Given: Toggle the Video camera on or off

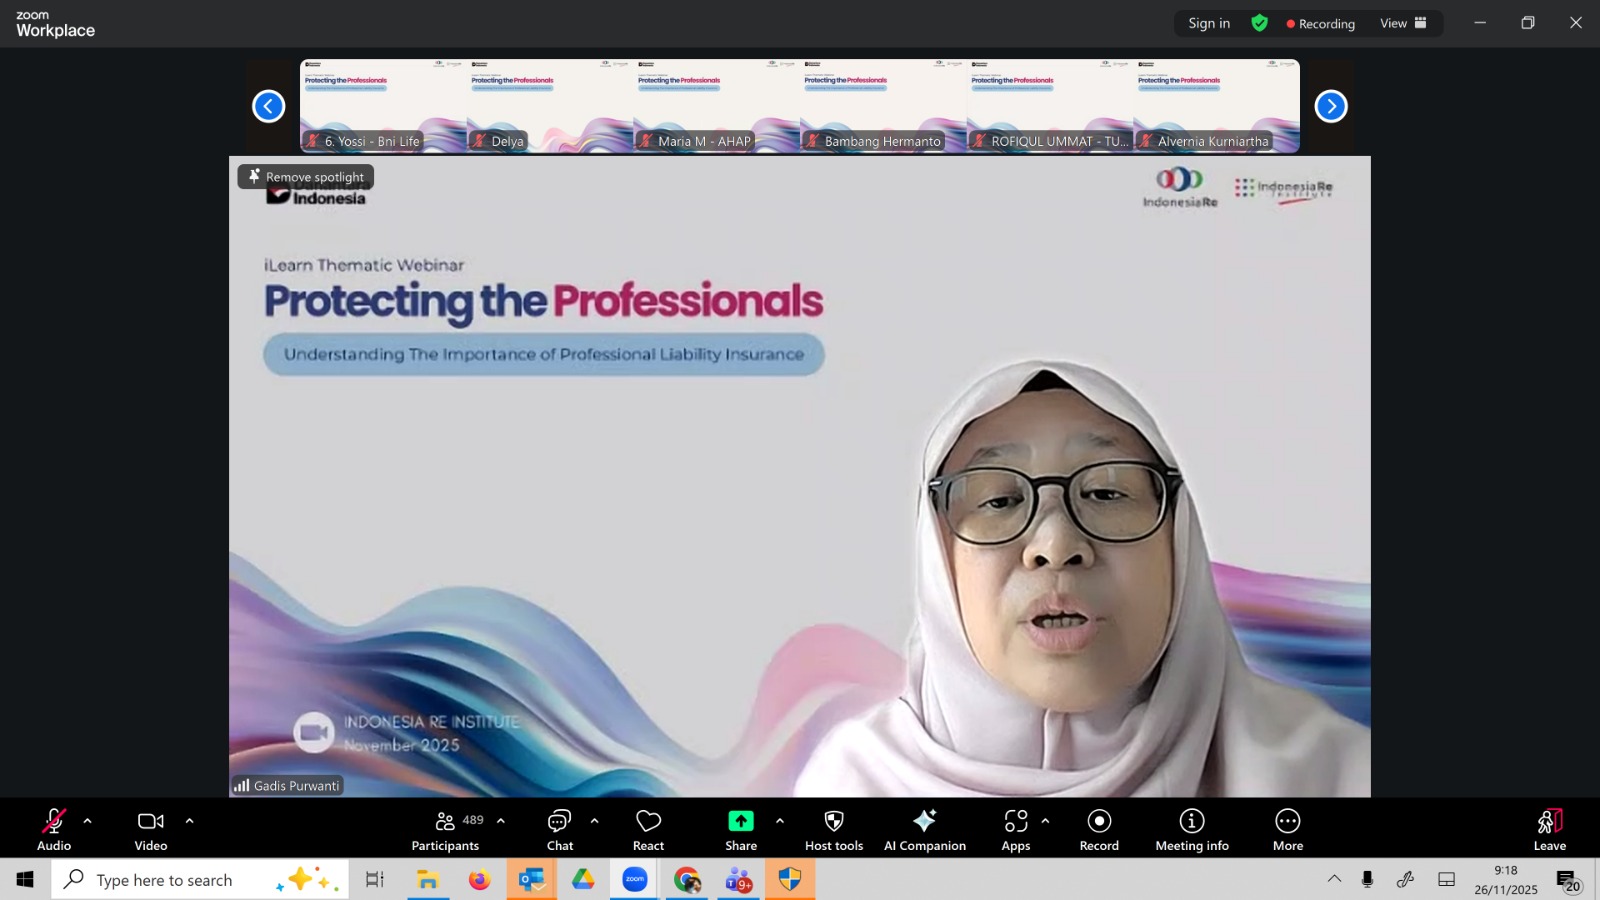Looking at the screenshot, I should (151, 829).
